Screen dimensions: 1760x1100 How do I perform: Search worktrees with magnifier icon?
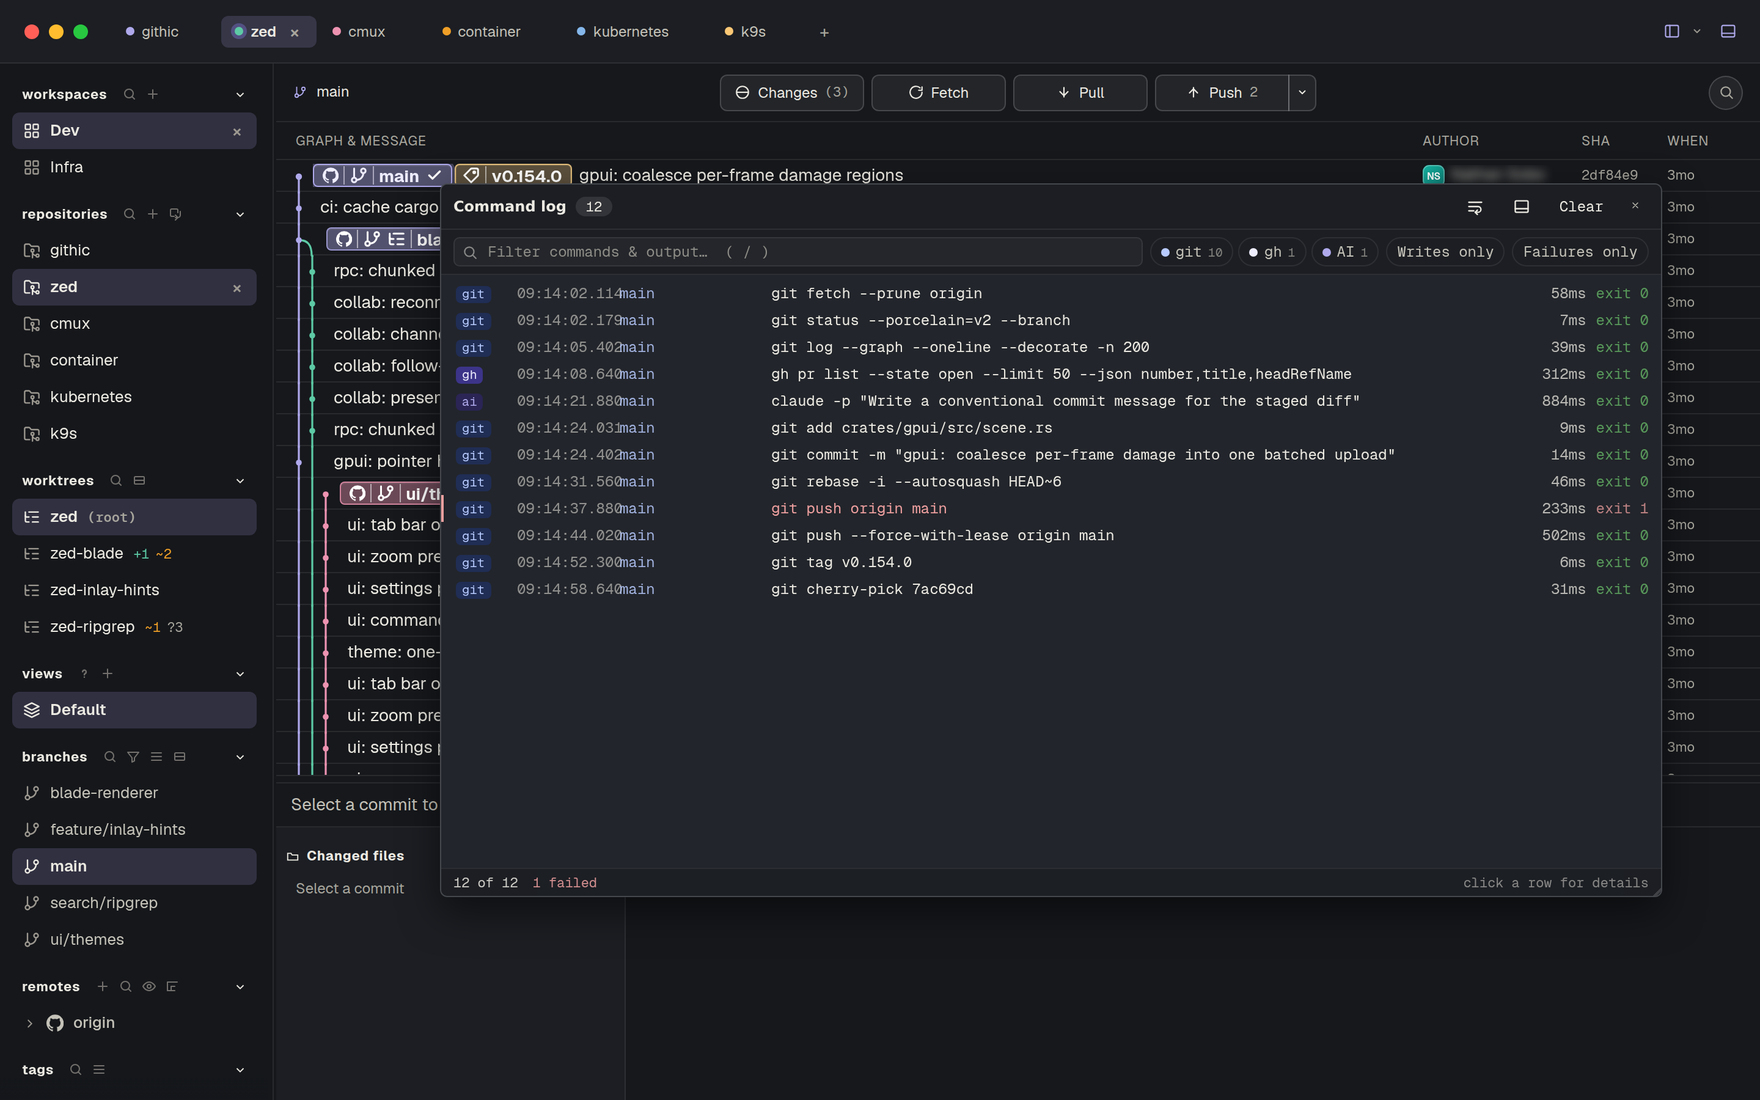[116, 481]
